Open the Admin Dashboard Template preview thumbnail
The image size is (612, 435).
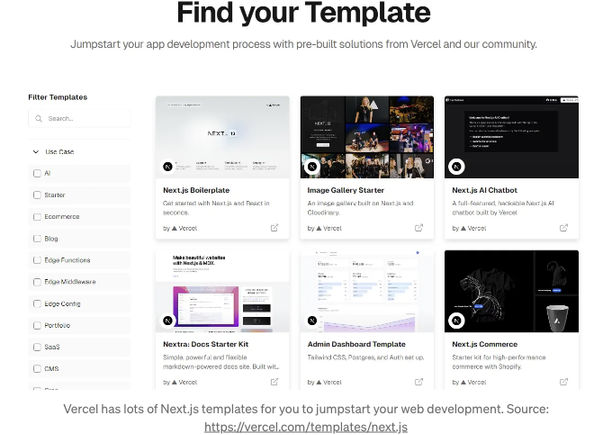point(367,291)
